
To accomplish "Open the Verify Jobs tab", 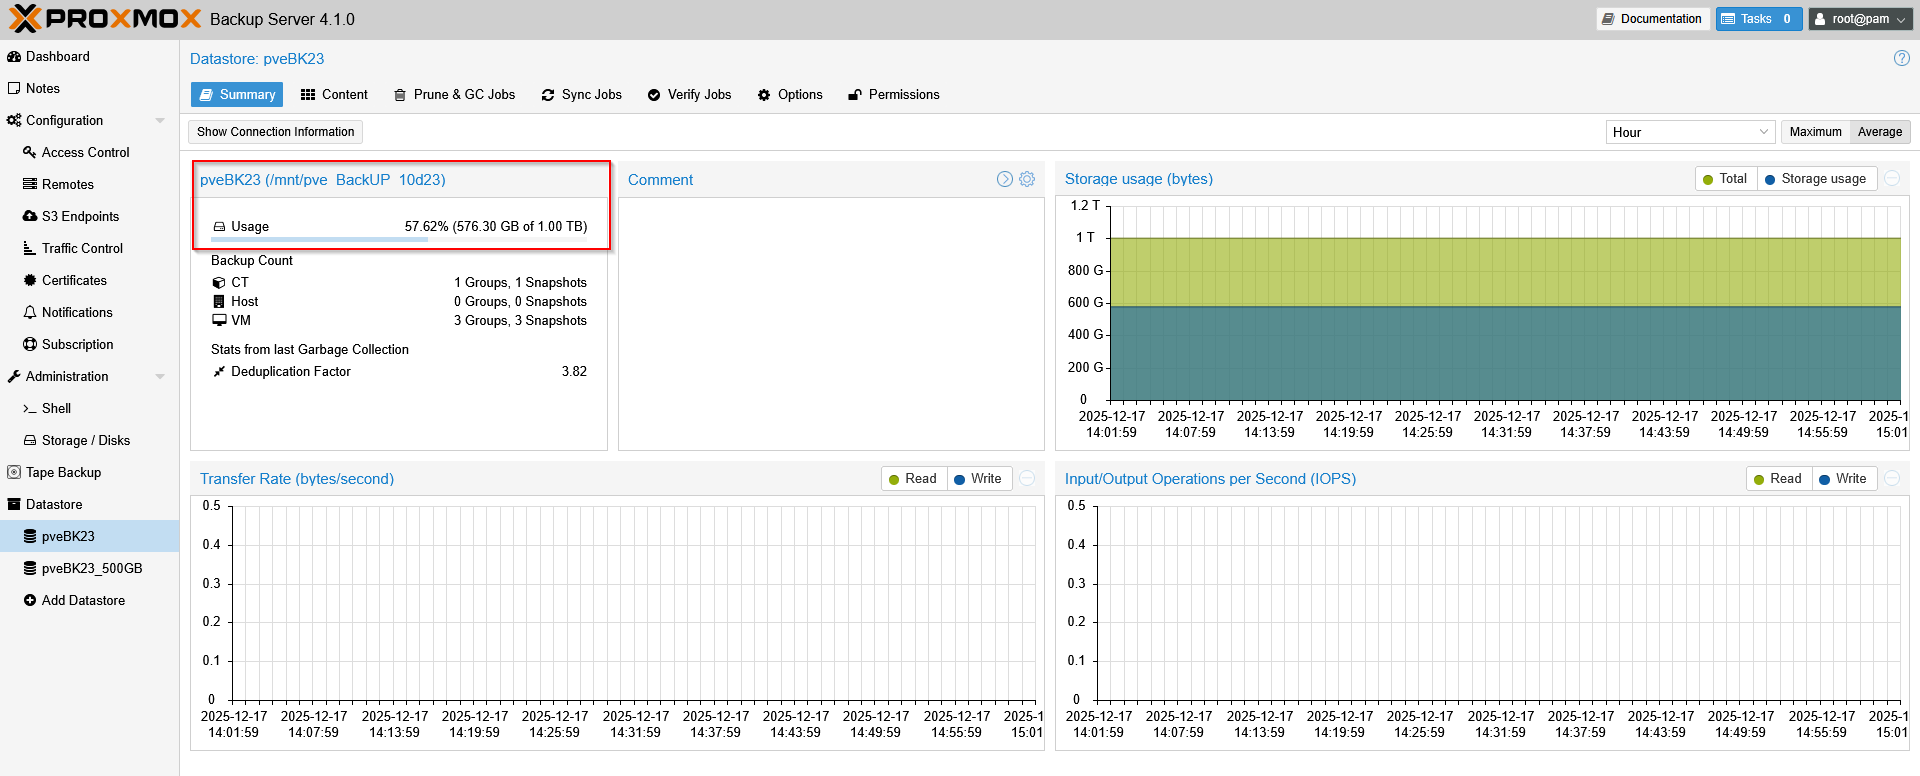I will click(689, 95).
